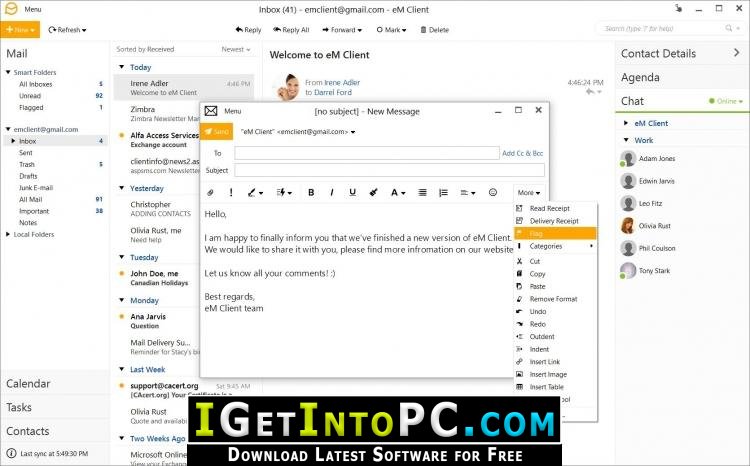Attach a file with the paperclip icon

tap(210, 192)
